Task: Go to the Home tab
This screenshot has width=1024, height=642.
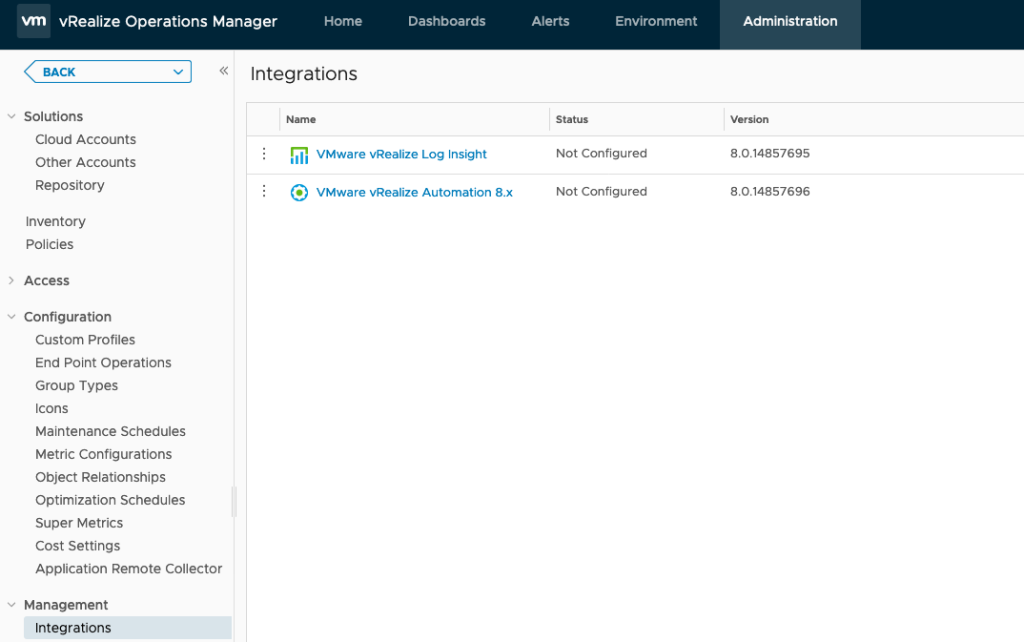Action: pyautogui.click(x=343, y=21)
